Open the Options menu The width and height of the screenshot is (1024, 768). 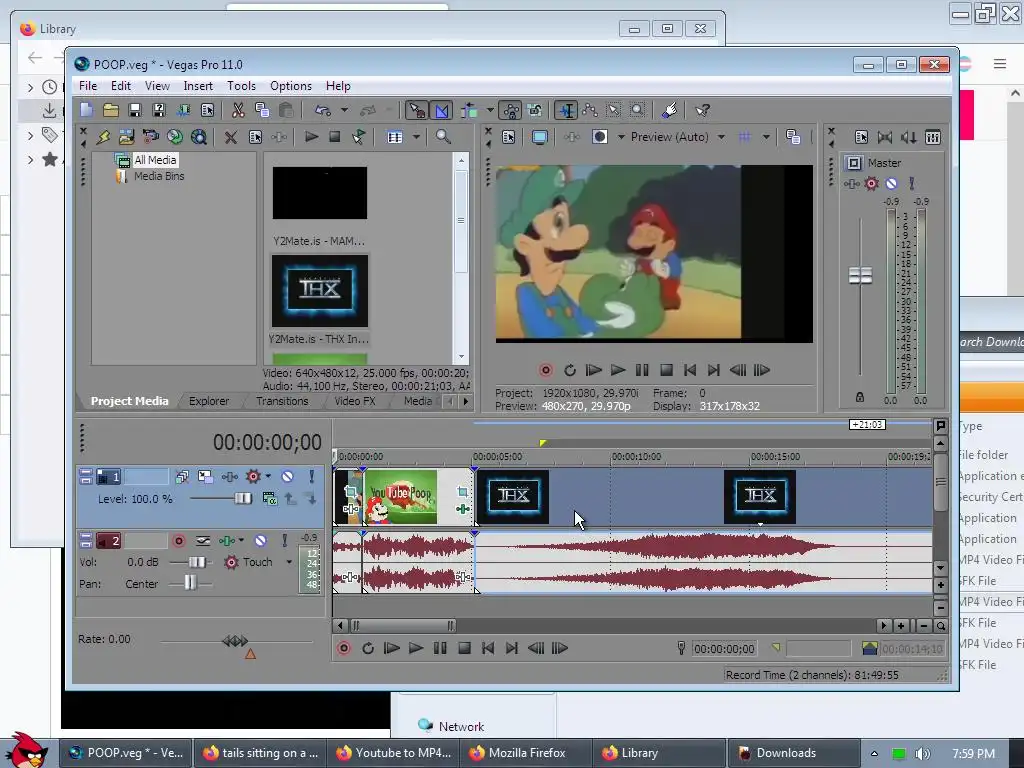pyautogui.click(x=291, y=86)
